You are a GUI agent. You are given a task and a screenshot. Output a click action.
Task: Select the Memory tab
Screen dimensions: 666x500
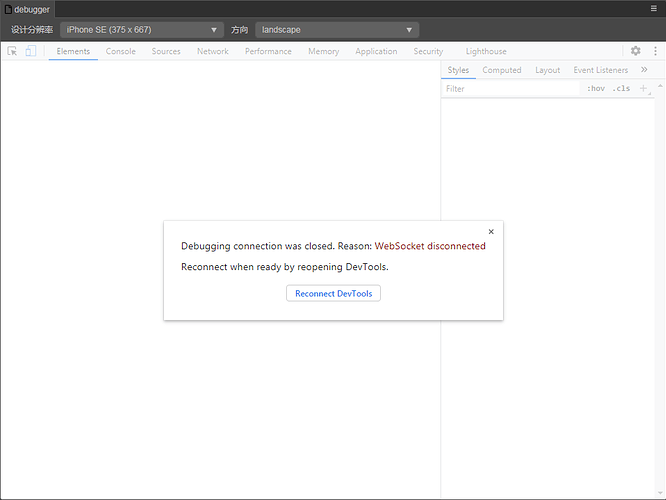click(324, 51)
